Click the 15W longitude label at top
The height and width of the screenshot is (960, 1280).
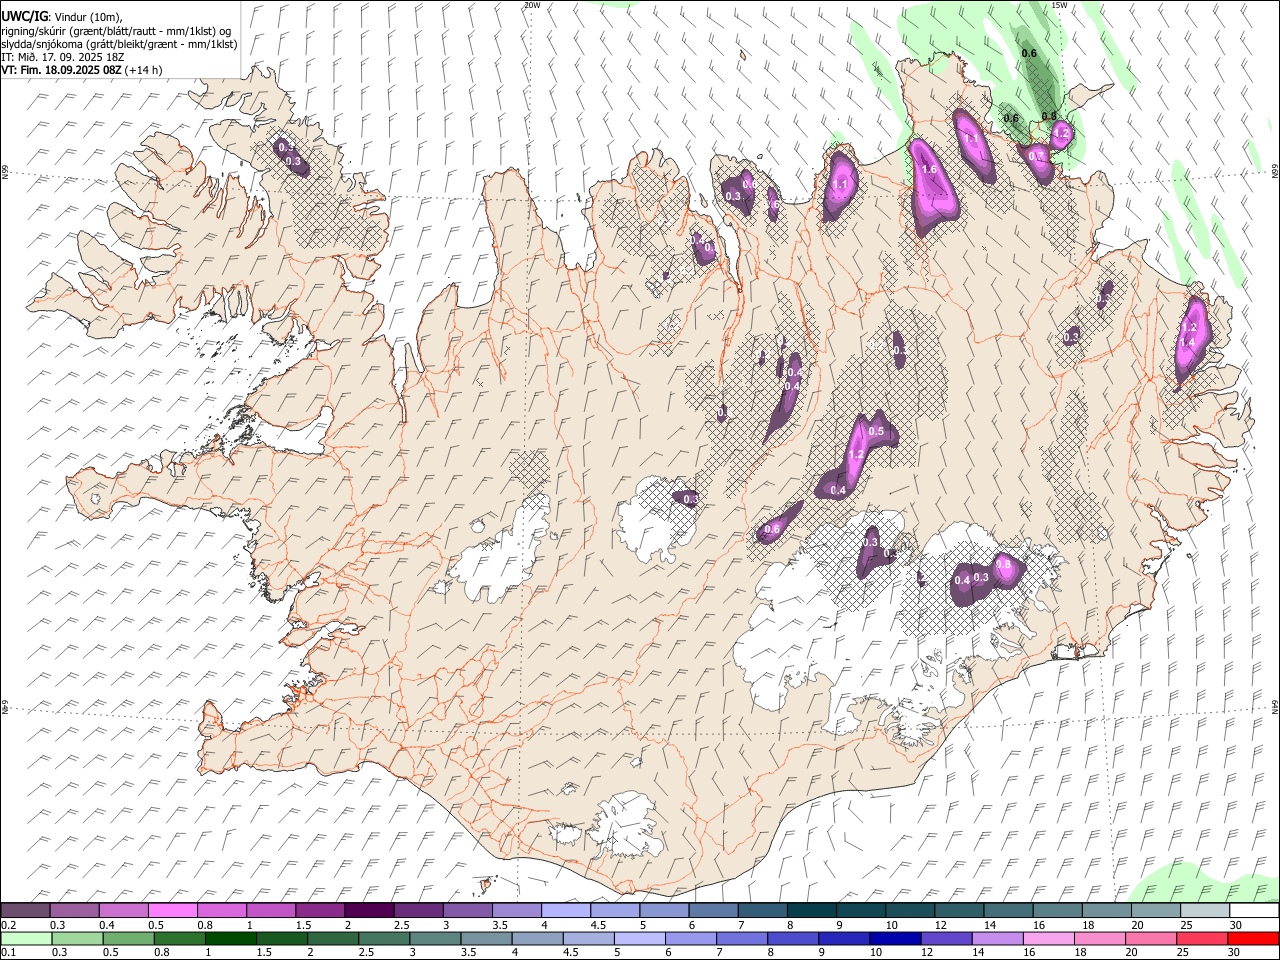click(x=1059, y=5)
